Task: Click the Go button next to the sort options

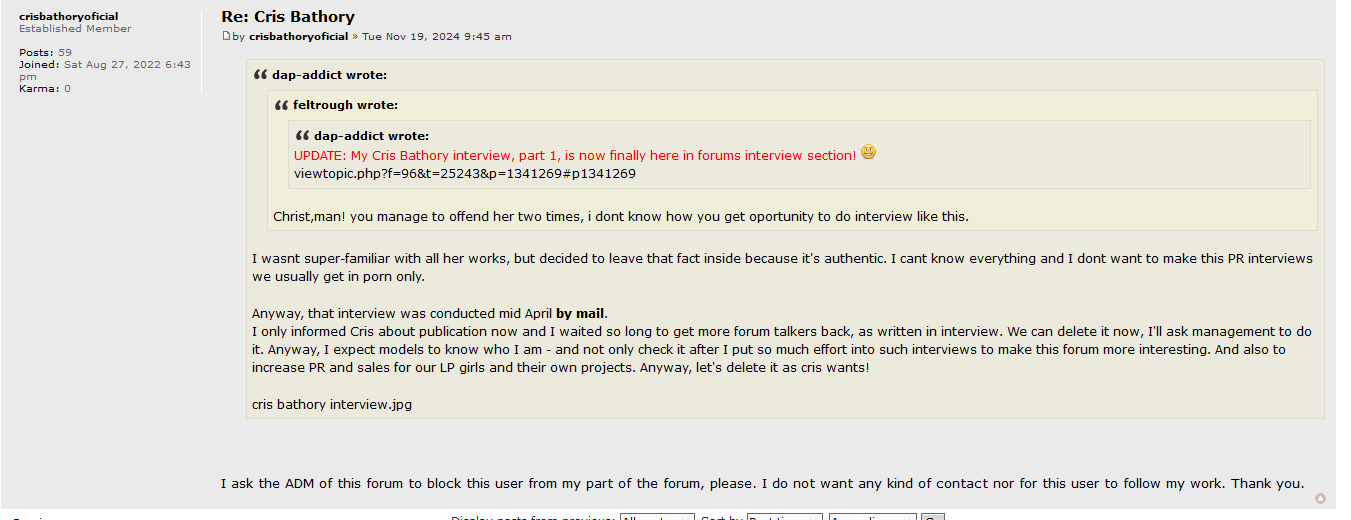Action: tap(932, 517)
